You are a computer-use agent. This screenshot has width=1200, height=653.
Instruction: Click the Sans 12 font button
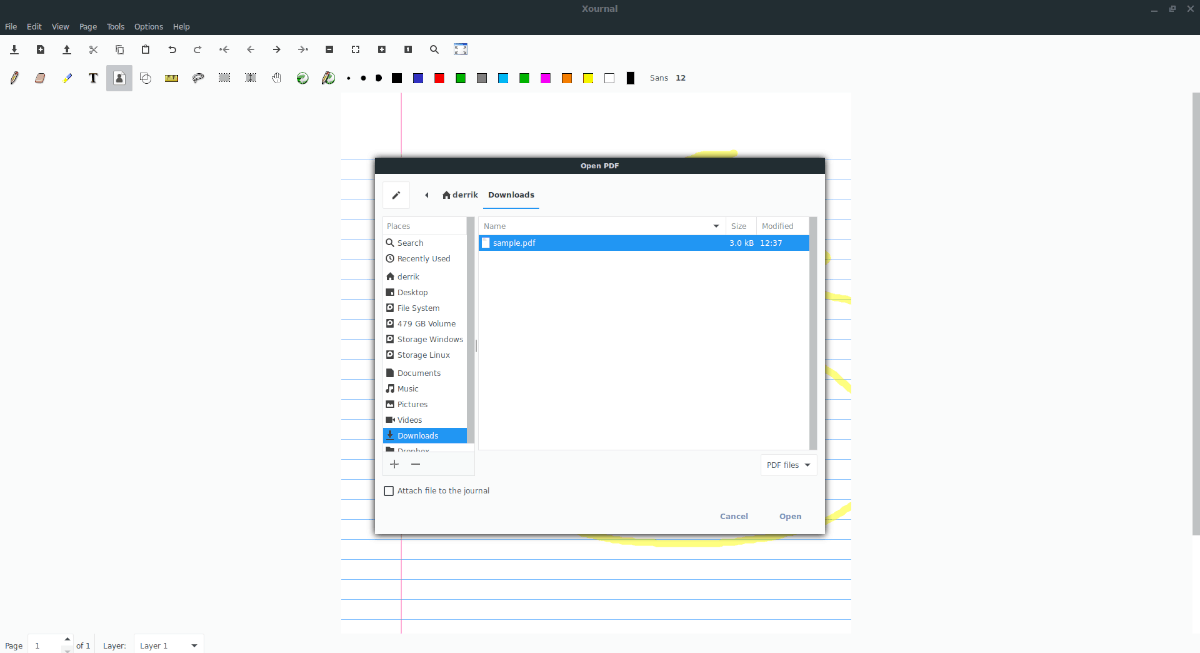click(x=668, y=78)
